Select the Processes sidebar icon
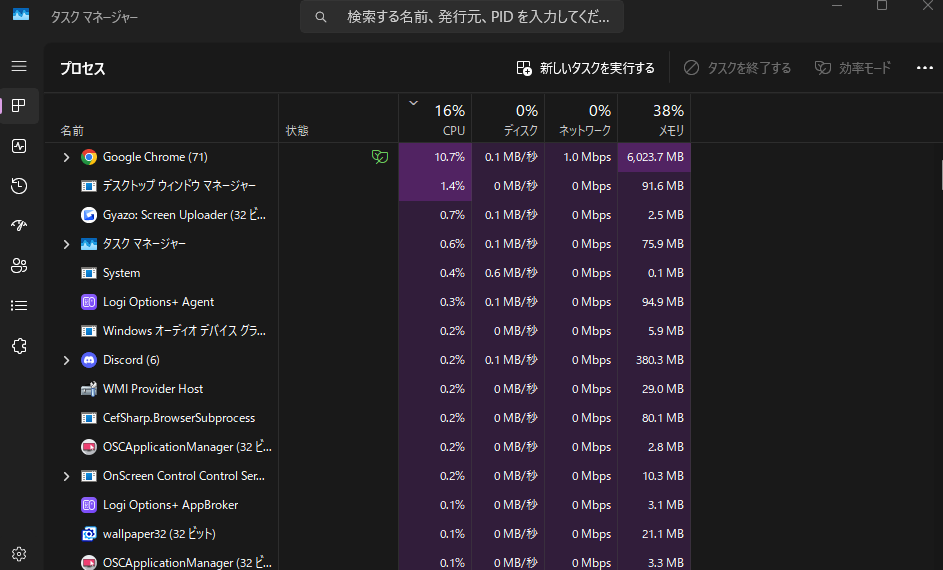Viewport: 943px width, 570px height. pyautogui.click(x=19, y=106)
